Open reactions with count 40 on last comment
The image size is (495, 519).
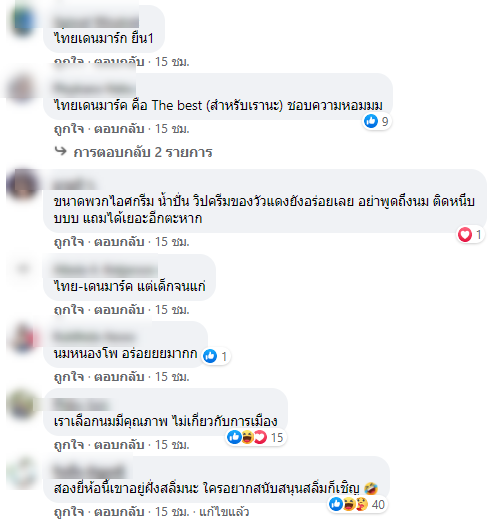click(x=357, y=504)
